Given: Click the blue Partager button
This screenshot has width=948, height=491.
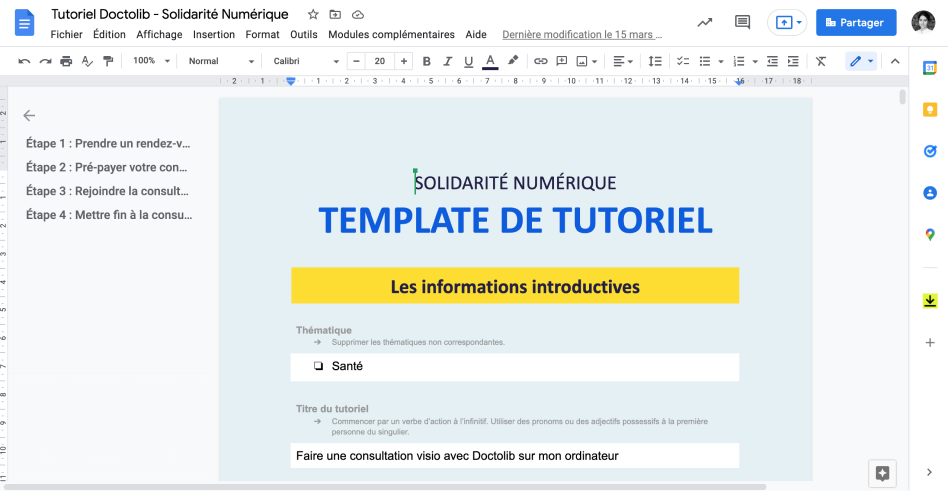Looking at the screenshot, I should [x=856, y=22].
